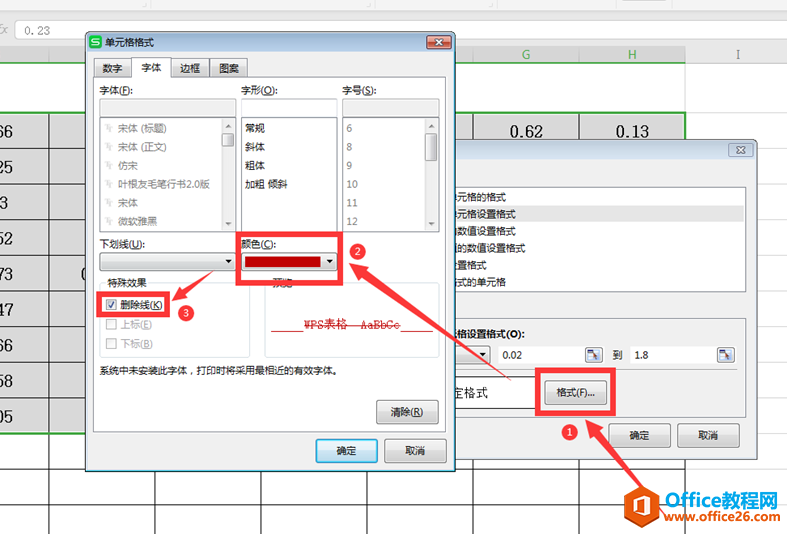Click the 字体(F) input field
This screenshot has width=787, height=534.
pyautogui.click(x=168, y=107)
